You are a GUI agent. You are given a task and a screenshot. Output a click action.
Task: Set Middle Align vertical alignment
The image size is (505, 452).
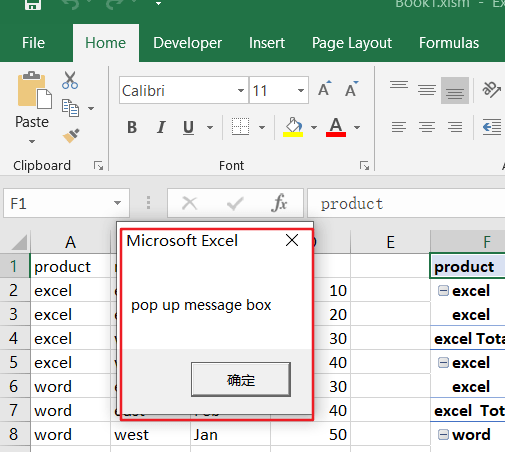point(427,90)
